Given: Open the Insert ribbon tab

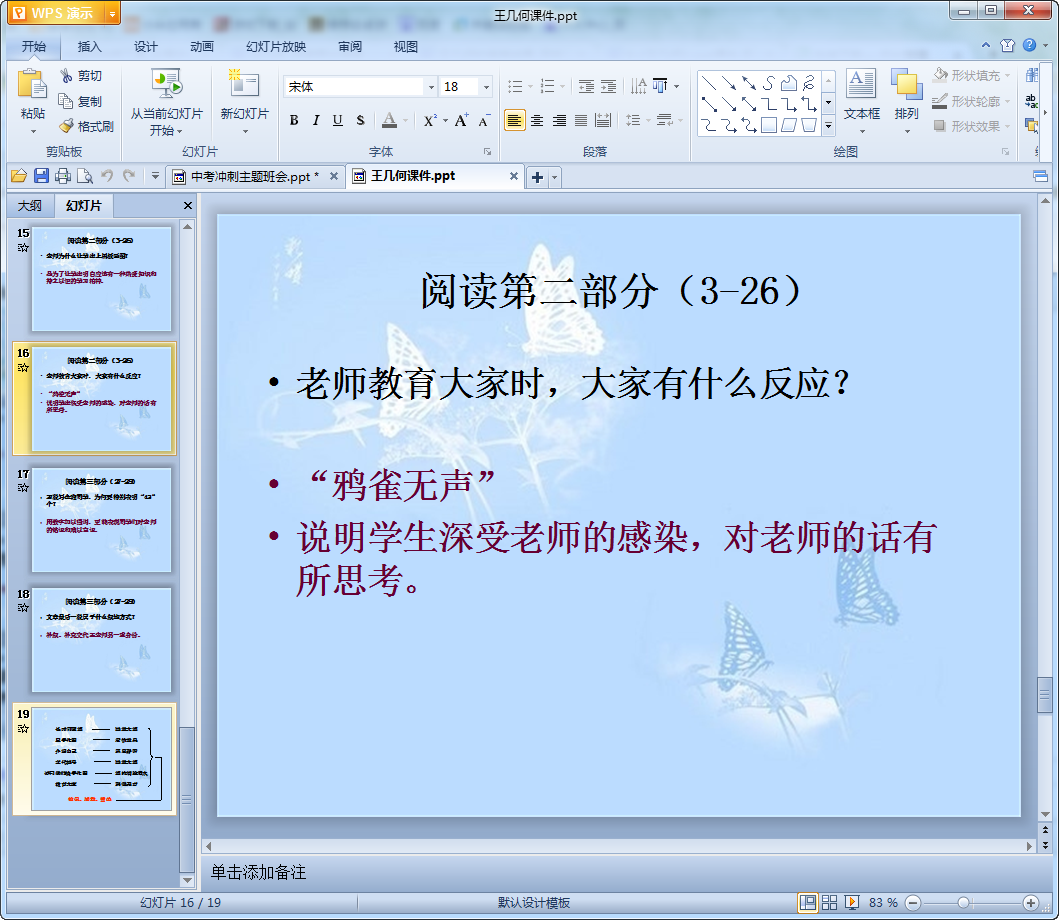Looking at the screenshot, I should click(89, 47).
